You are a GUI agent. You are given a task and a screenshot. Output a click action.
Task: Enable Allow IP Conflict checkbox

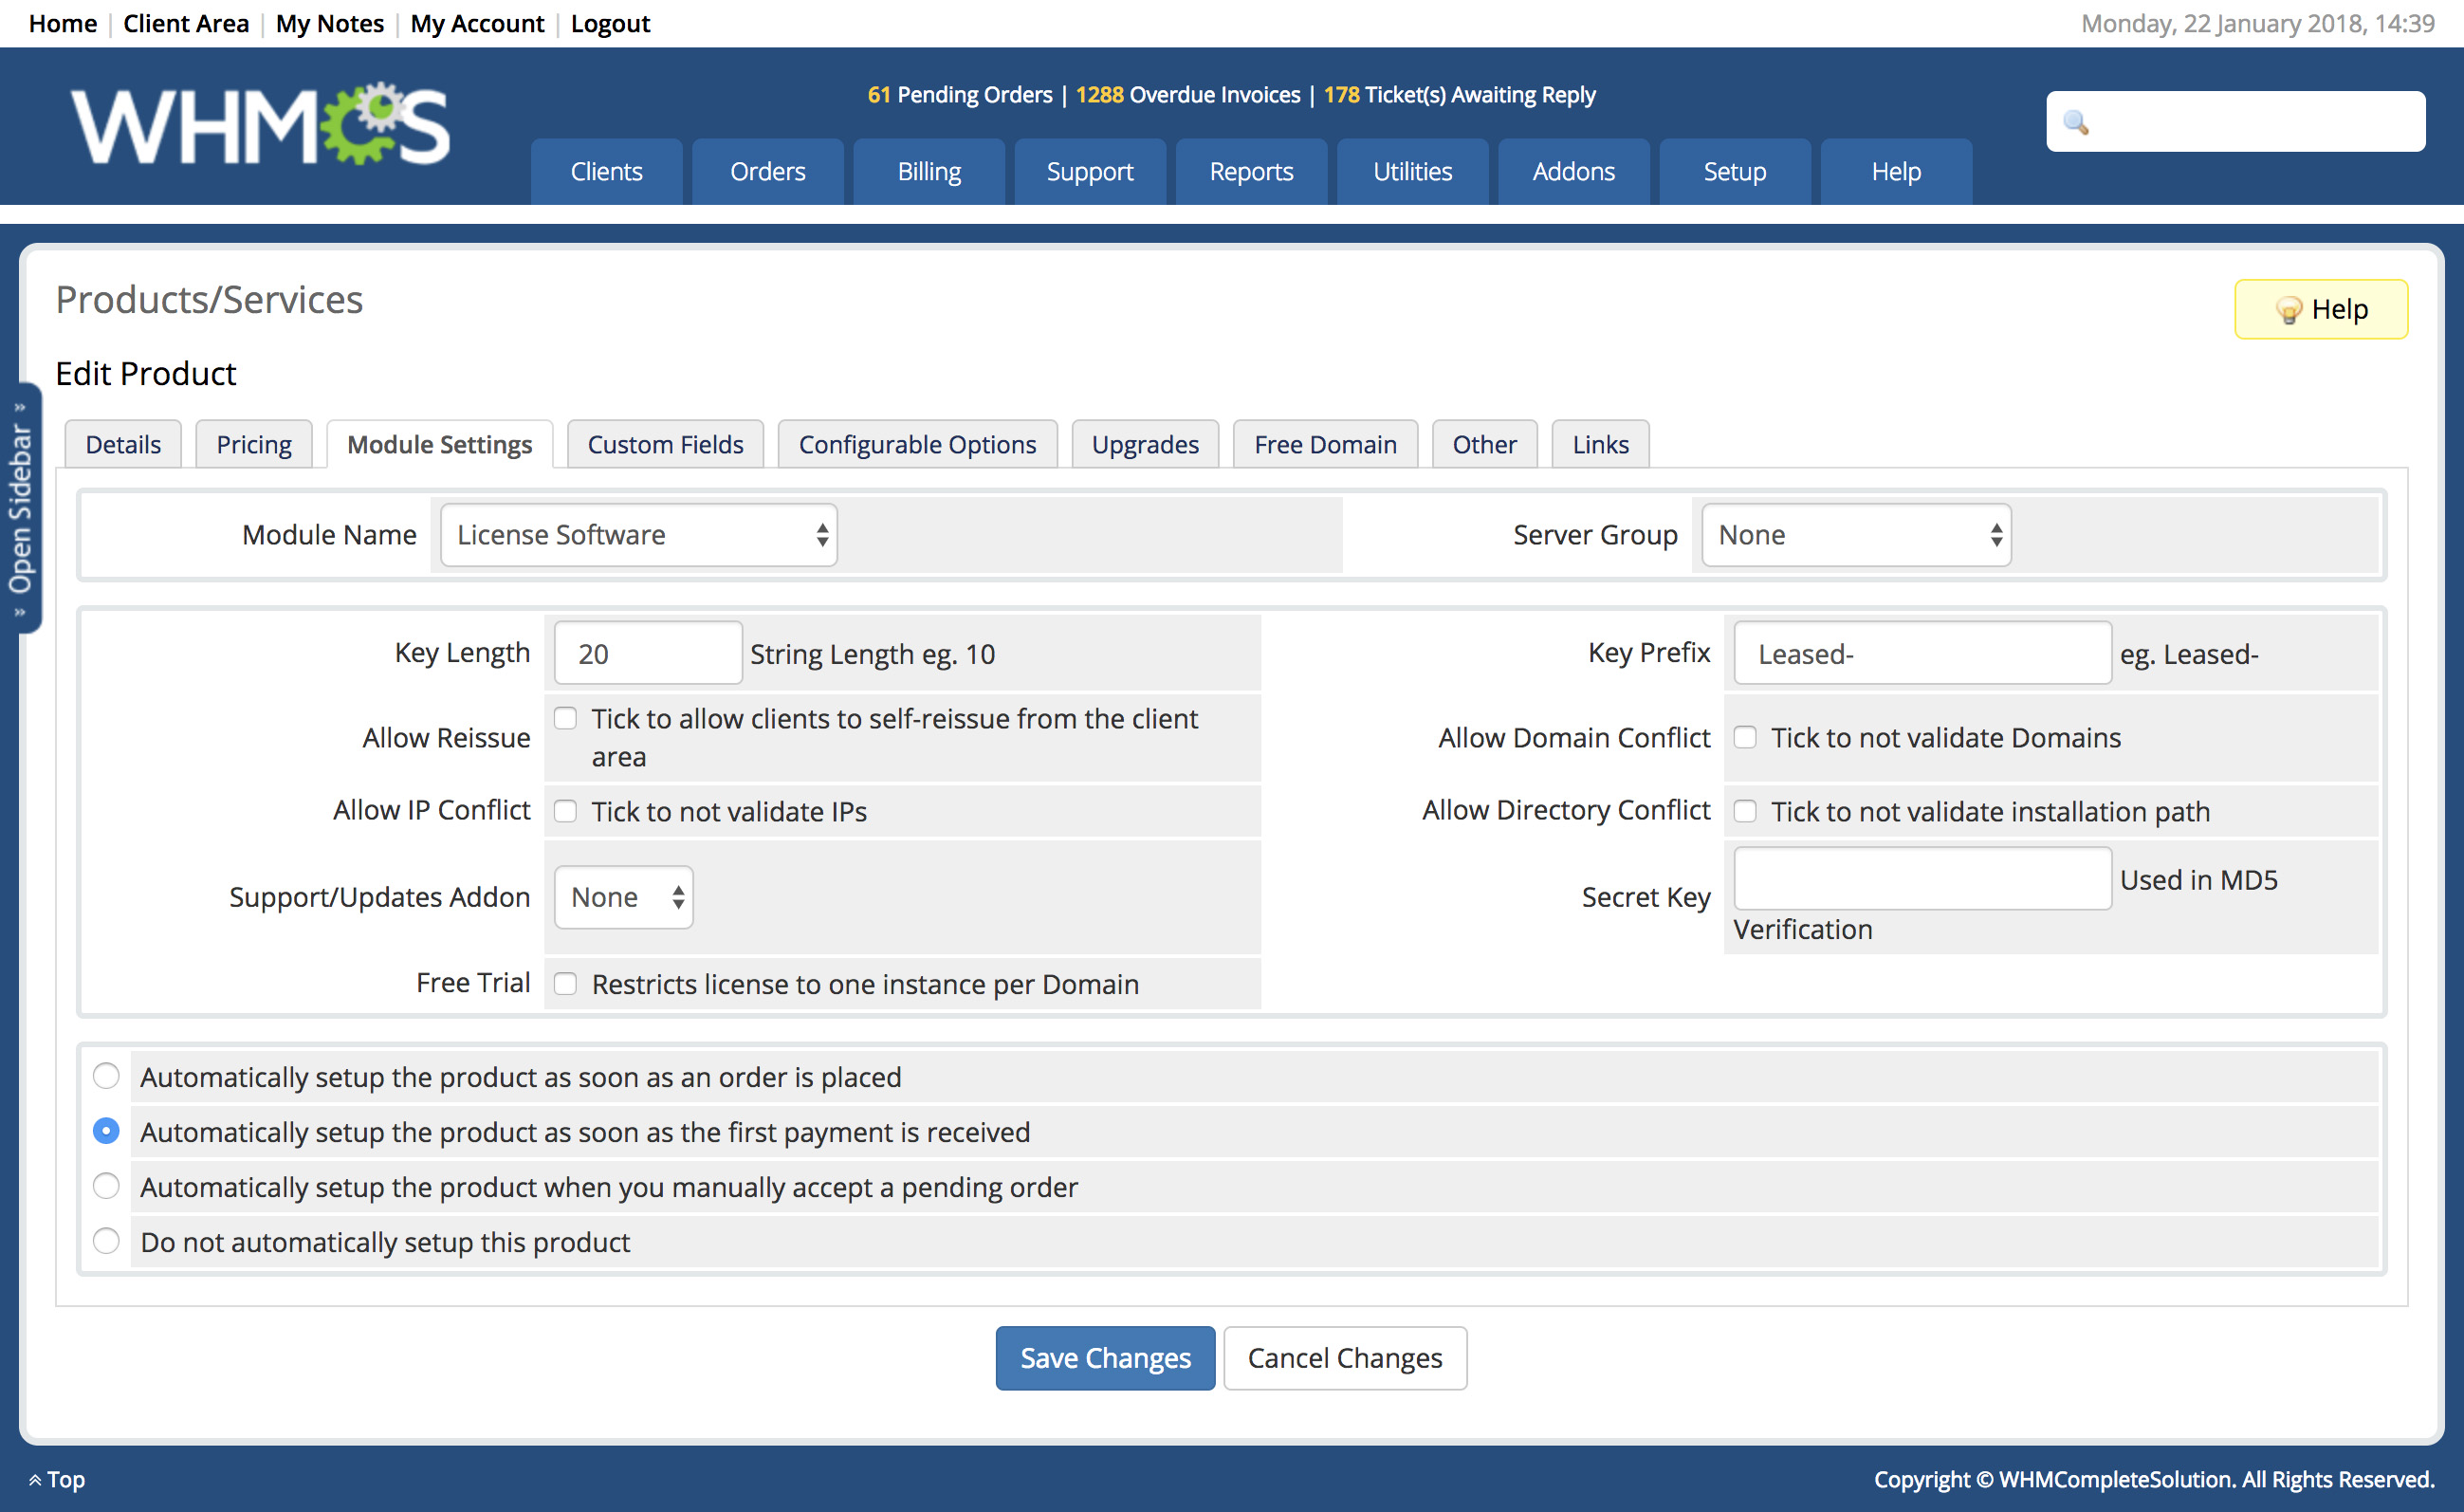point(566,811)
